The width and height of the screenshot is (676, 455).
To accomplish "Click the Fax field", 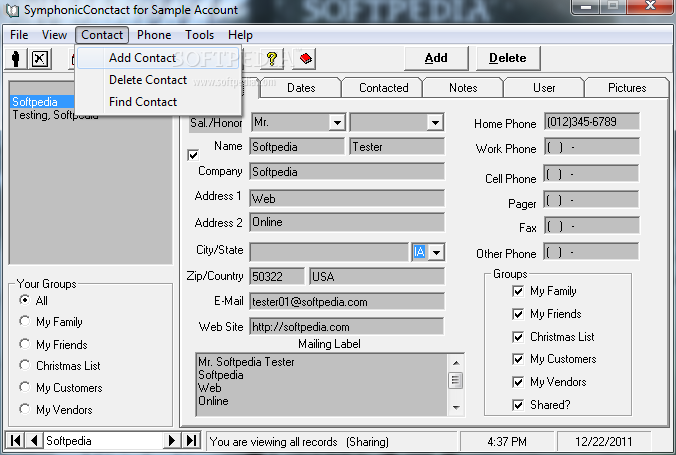I will pos(592,226).
